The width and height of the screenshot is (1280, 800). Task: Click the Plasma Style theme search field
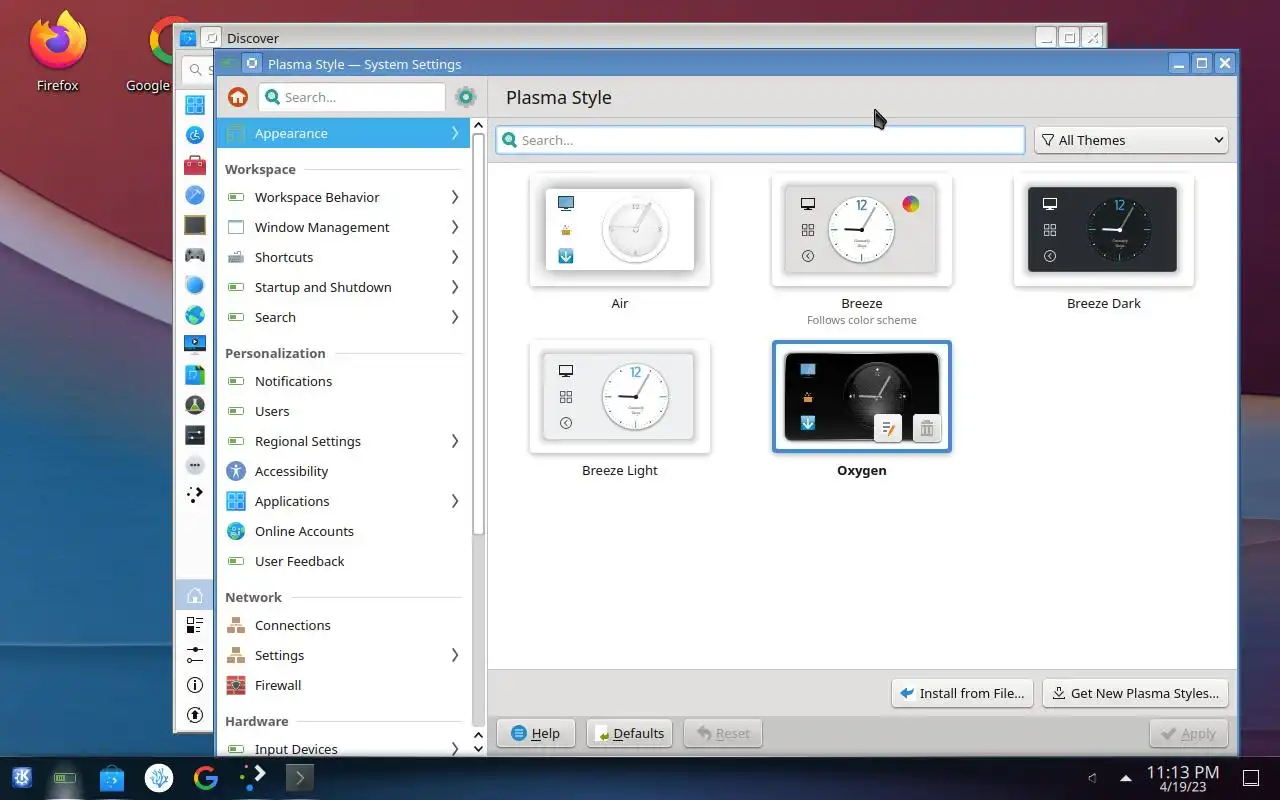point(760,140)
